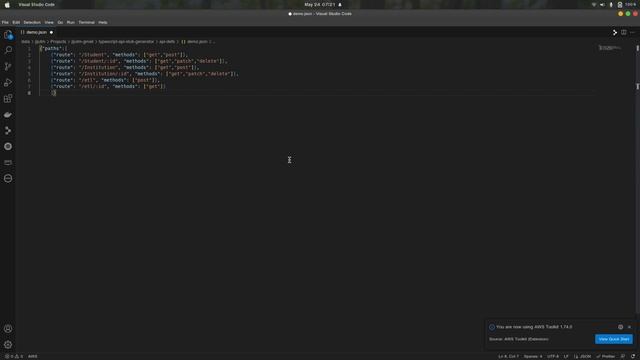Open the Manage gear icon in activity bar

[8, 344]
